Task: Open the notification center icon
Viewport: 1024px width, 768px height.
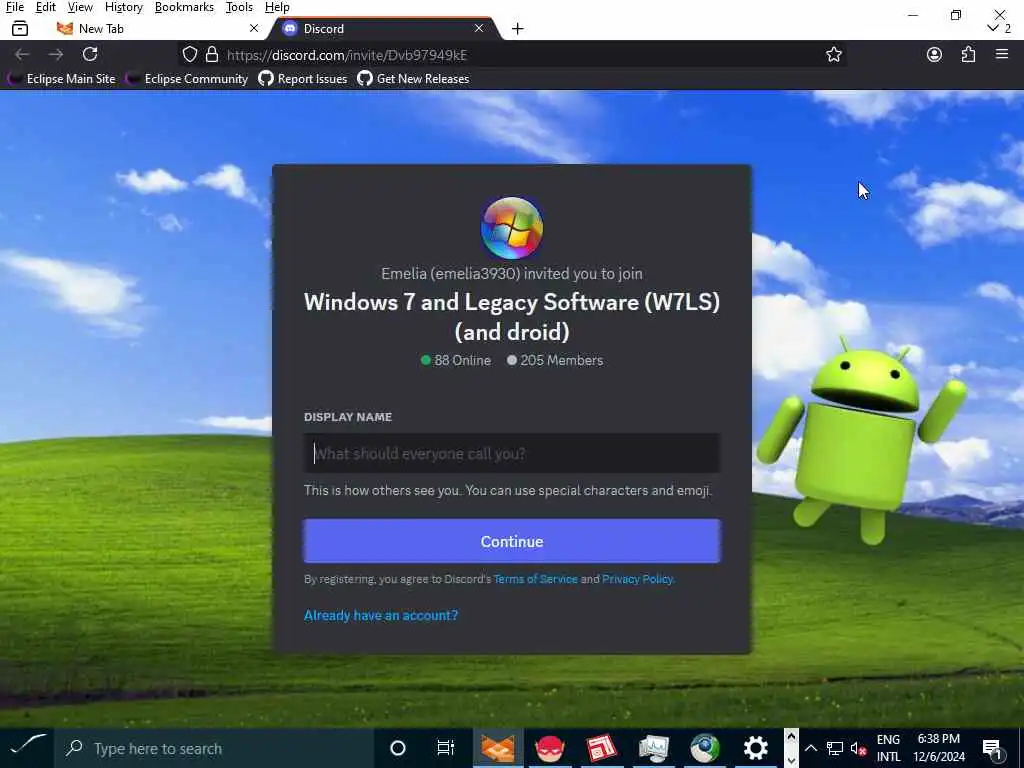Action: click(x=993, y=748)
